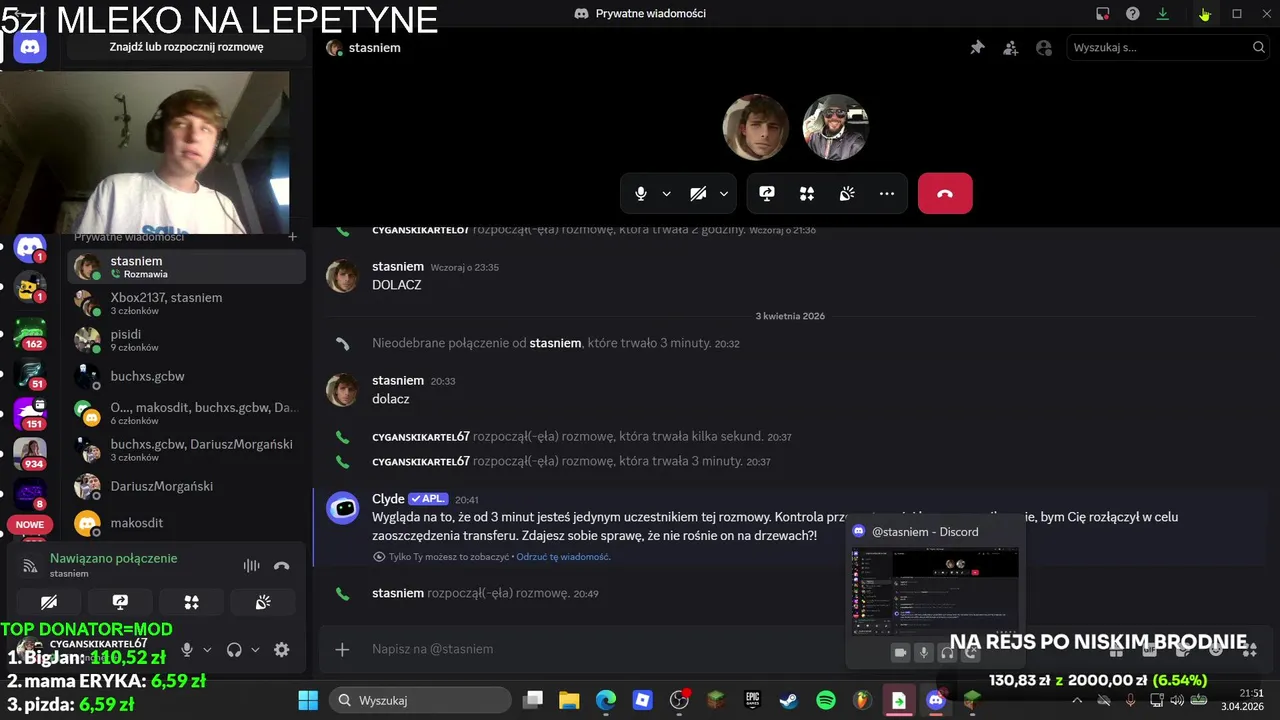Open Task View from the taskbar
Image resolution: width=1280 pixels, height=720 pixels.
533,700
